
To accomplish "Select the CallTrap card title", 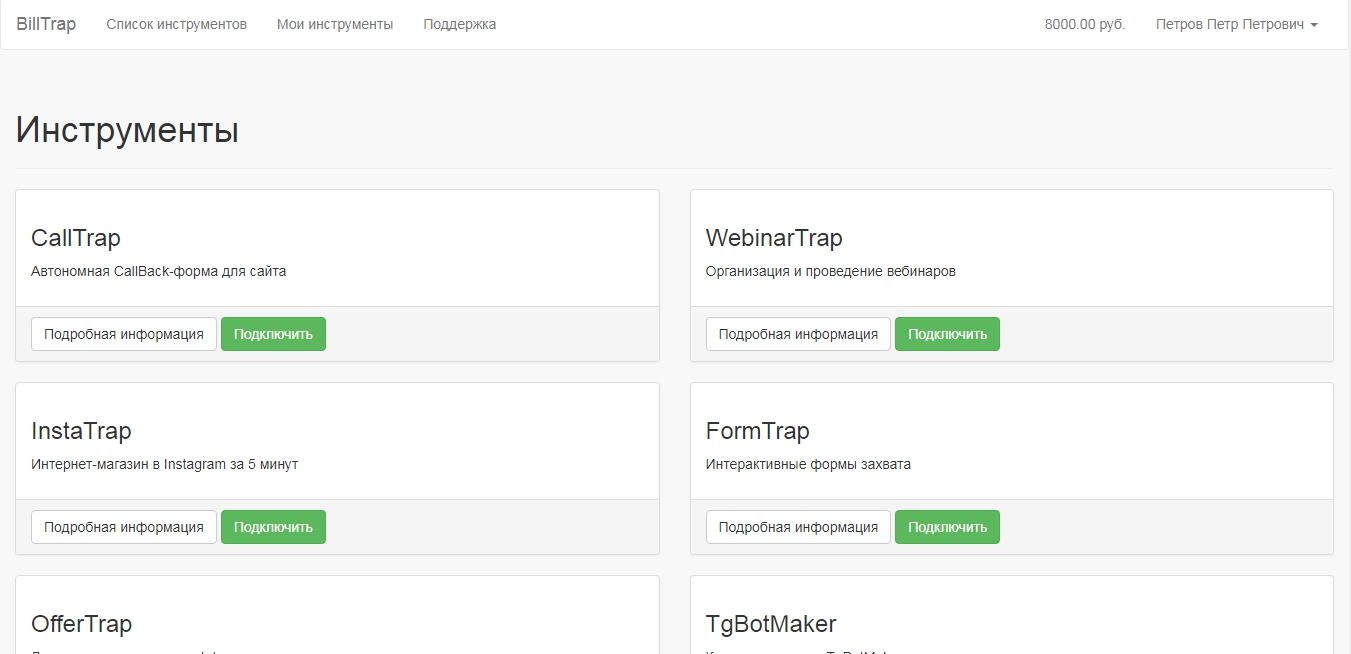I will pyautogui.click(x=76, y=238).
